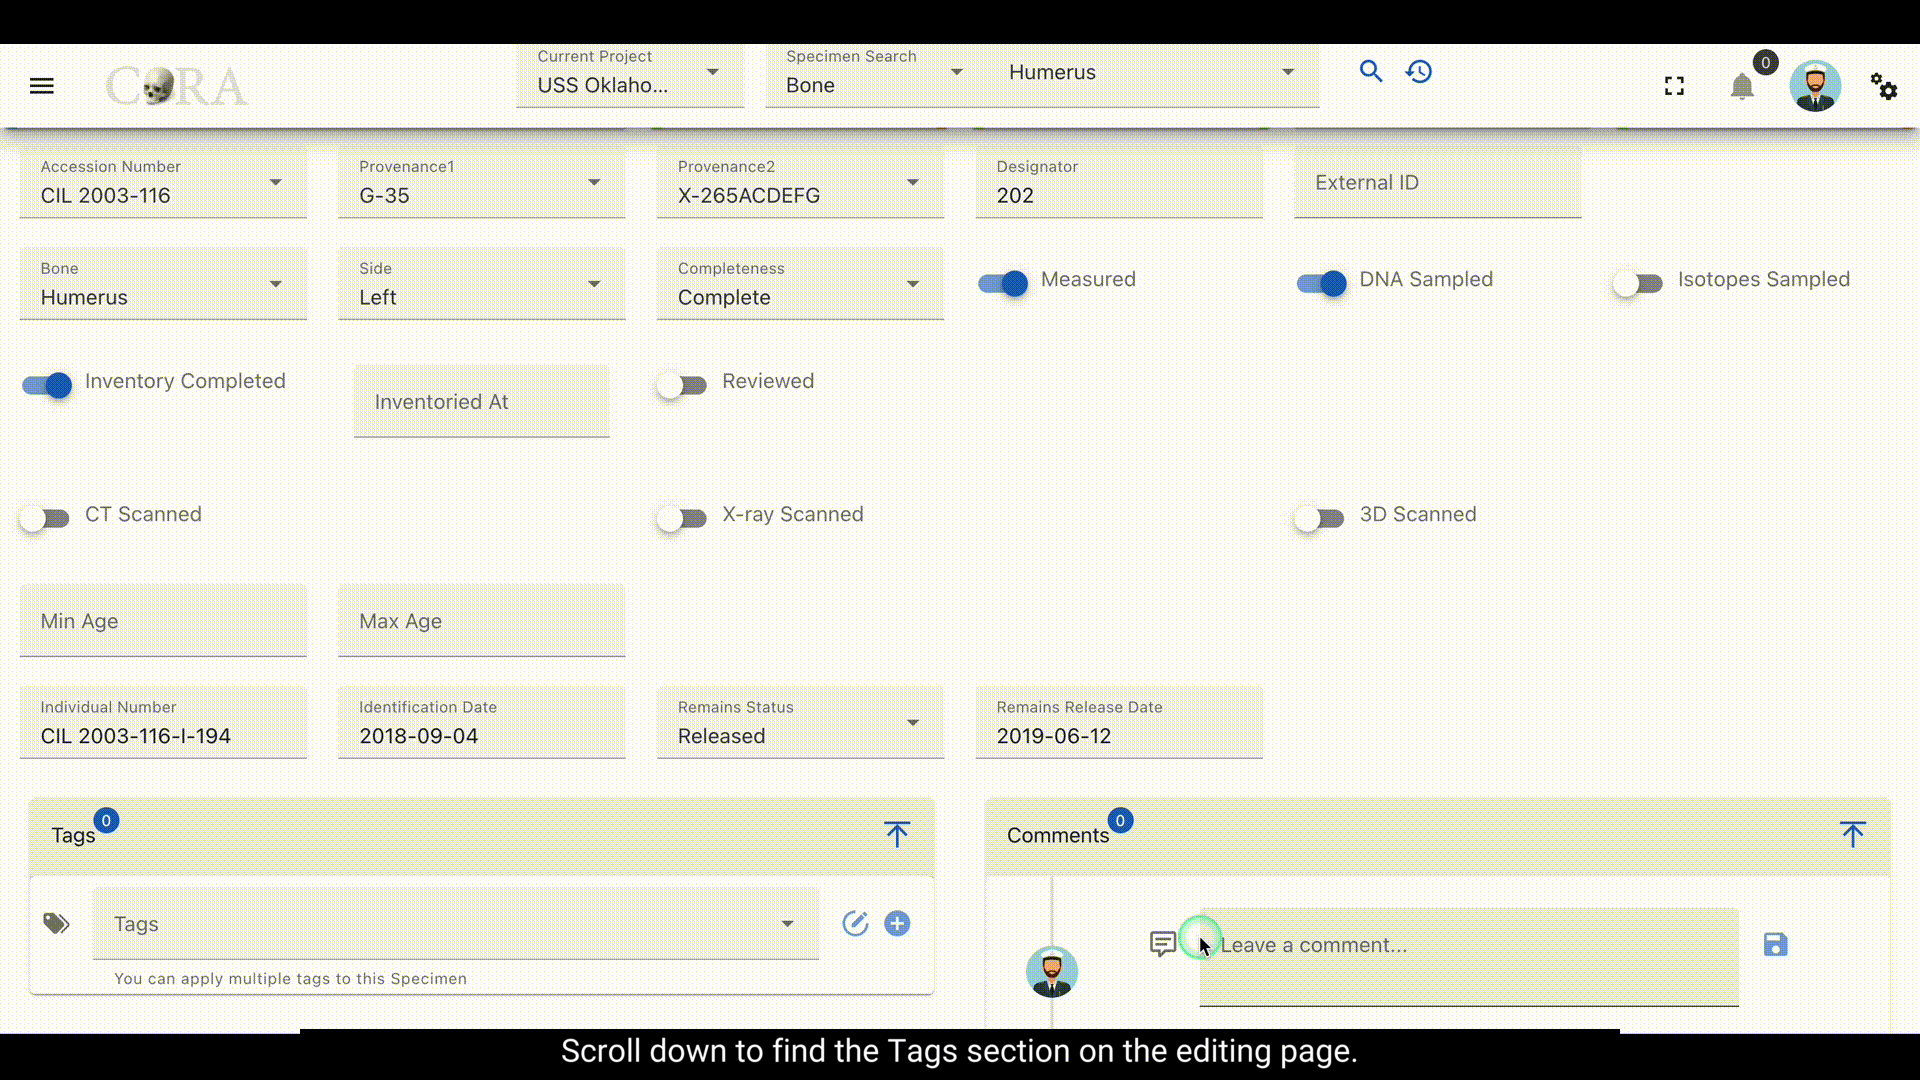Toggle the Inventory Completed switch

47,385
